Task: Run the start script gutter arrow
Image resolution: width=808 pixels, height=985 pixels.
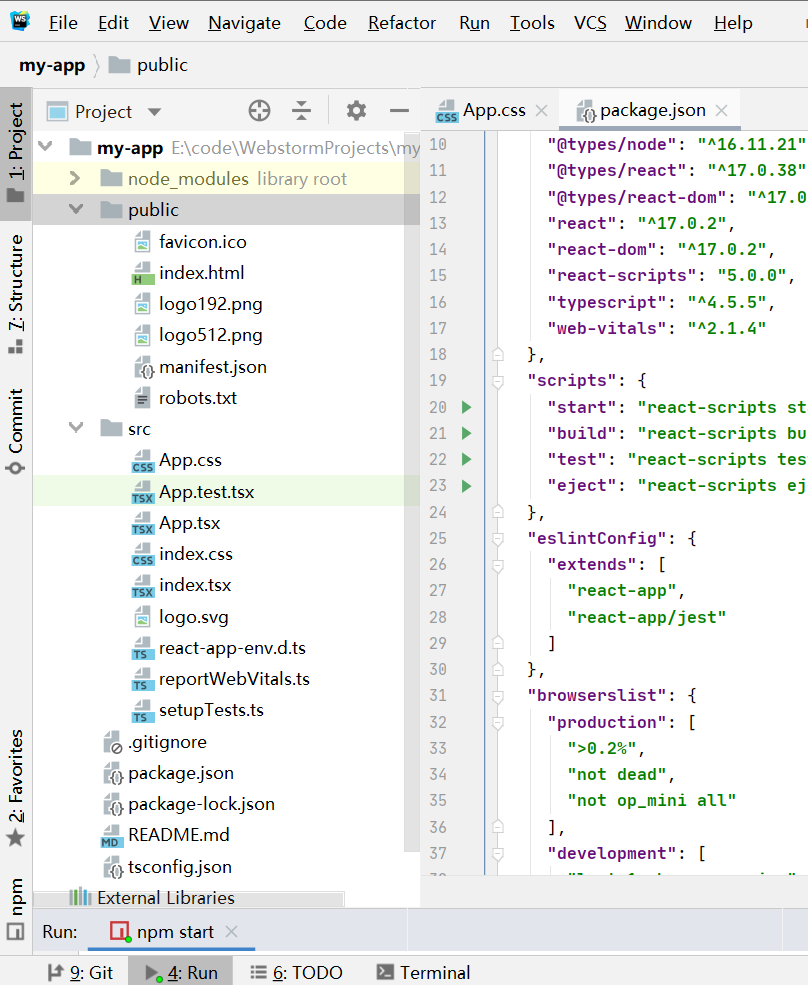Action: (x=466, y=407)
